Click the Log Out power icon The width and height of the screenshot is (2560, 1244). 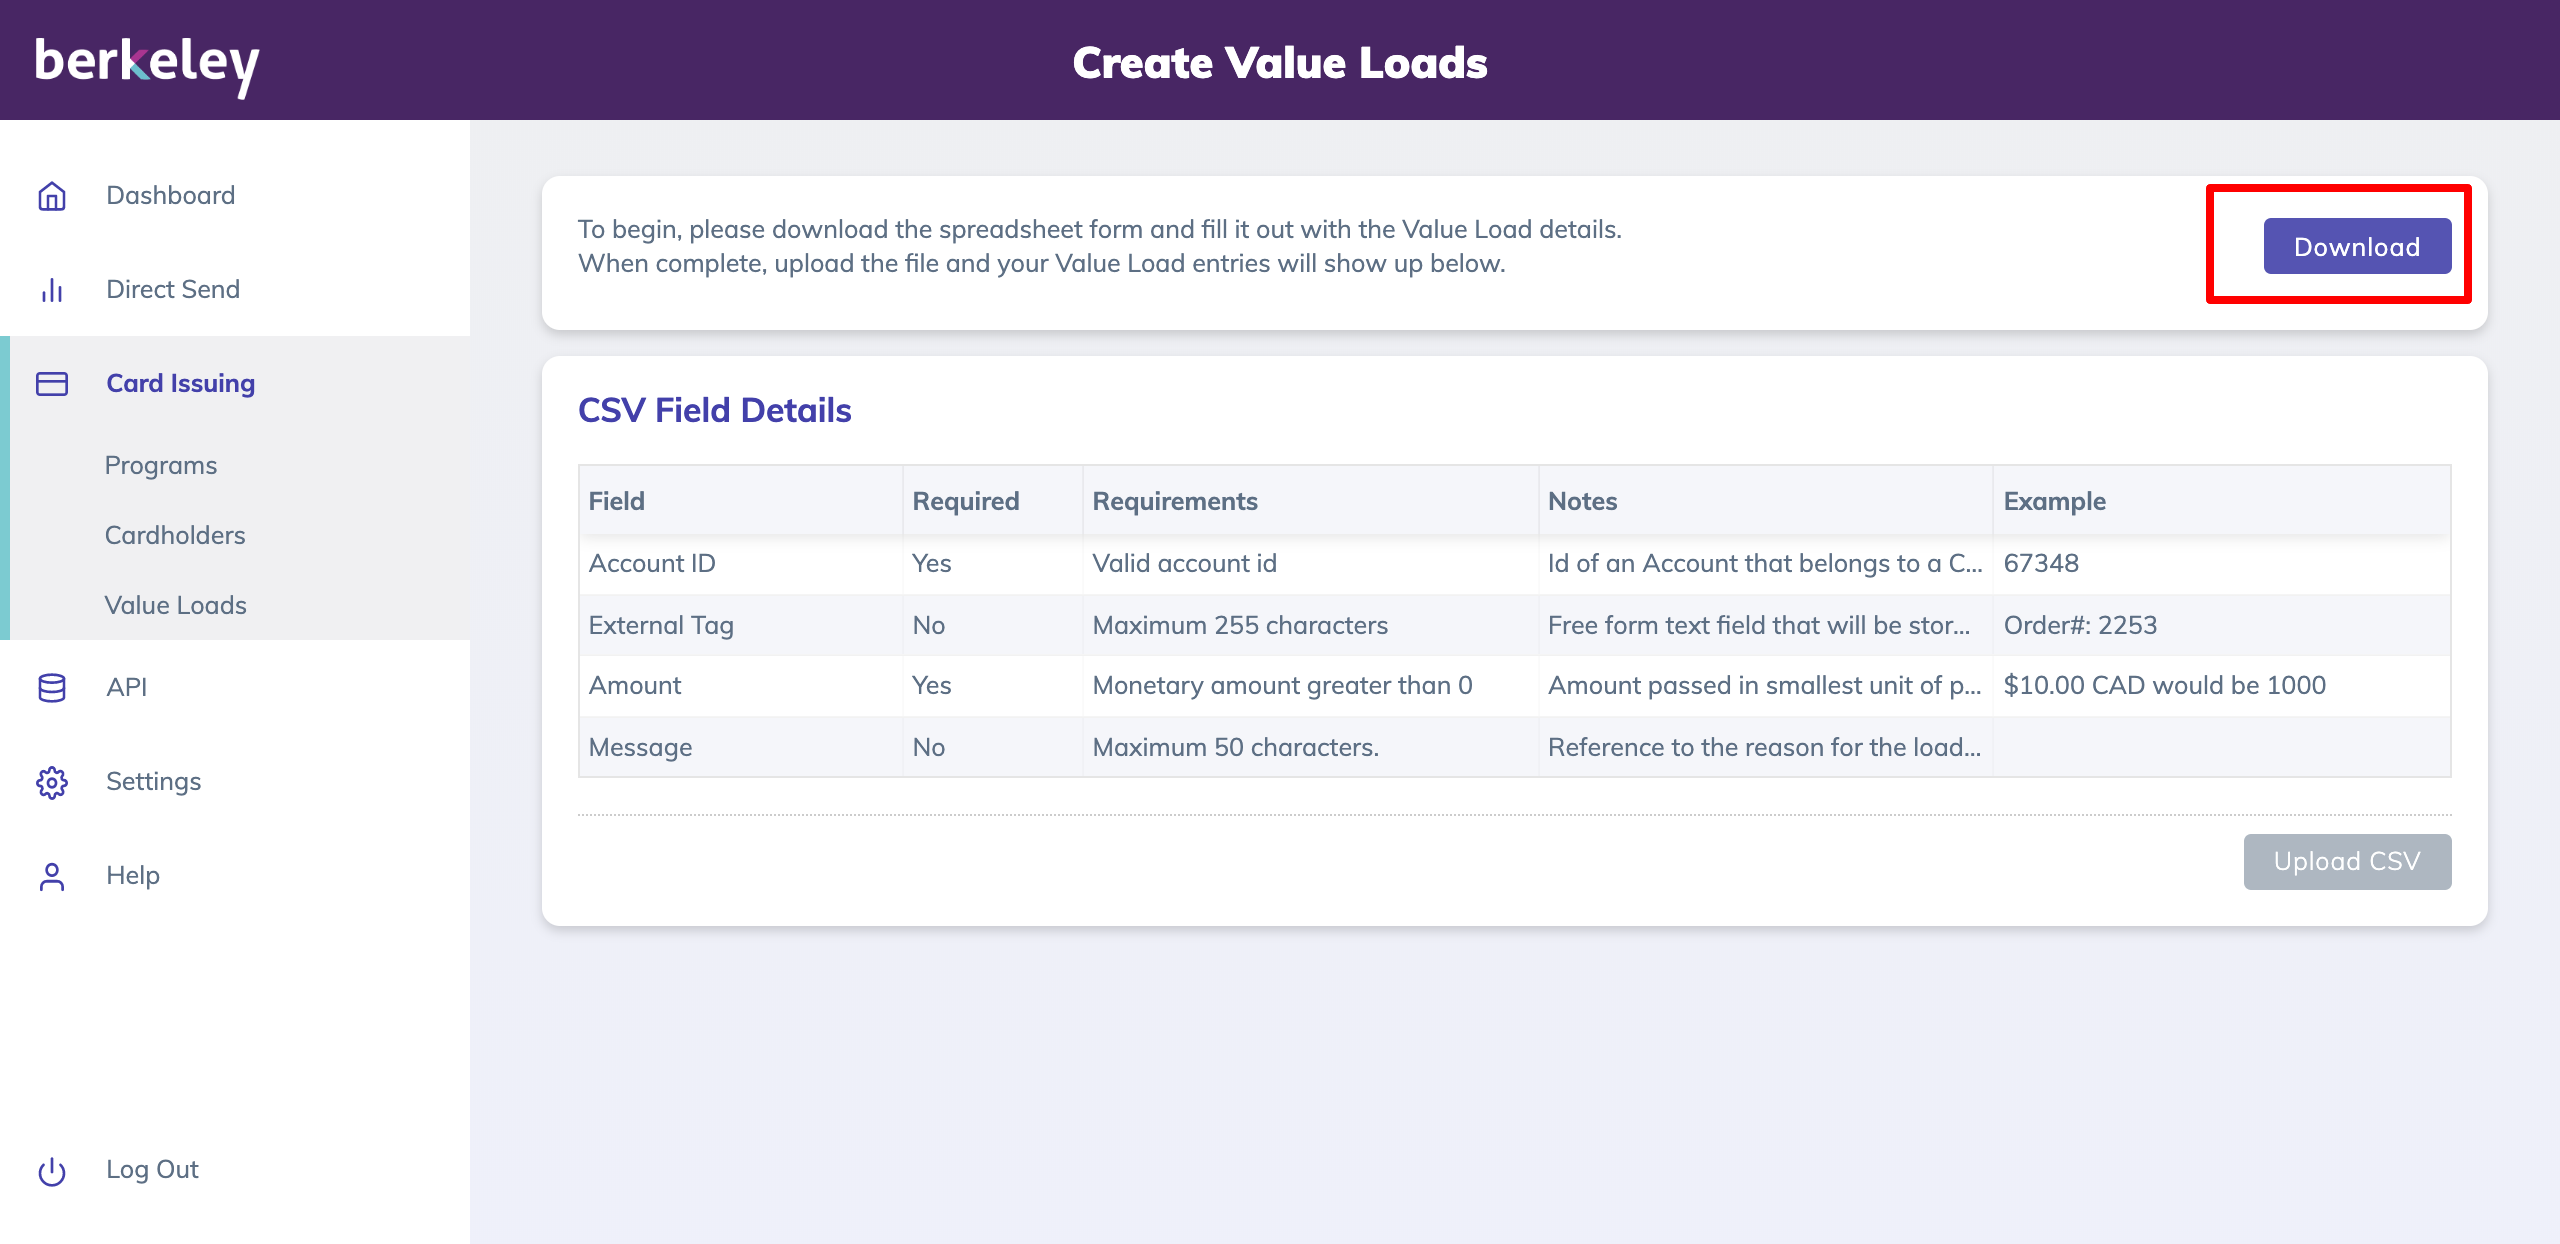click(52, 1170)
